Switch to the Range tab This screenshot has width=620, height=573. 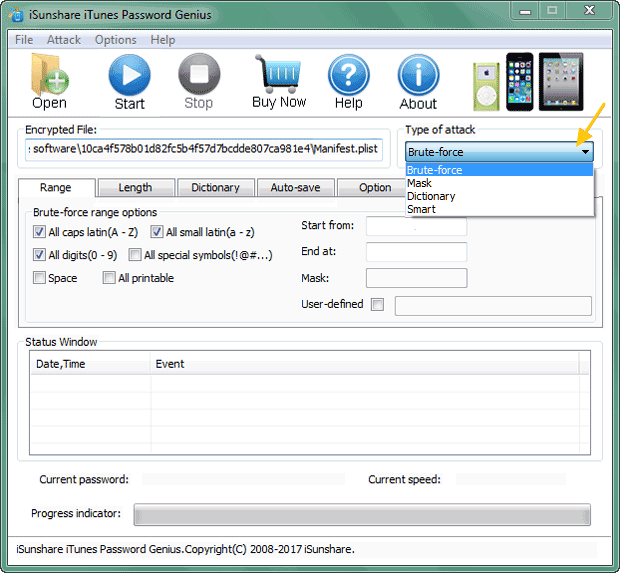[x=56, y=187]
